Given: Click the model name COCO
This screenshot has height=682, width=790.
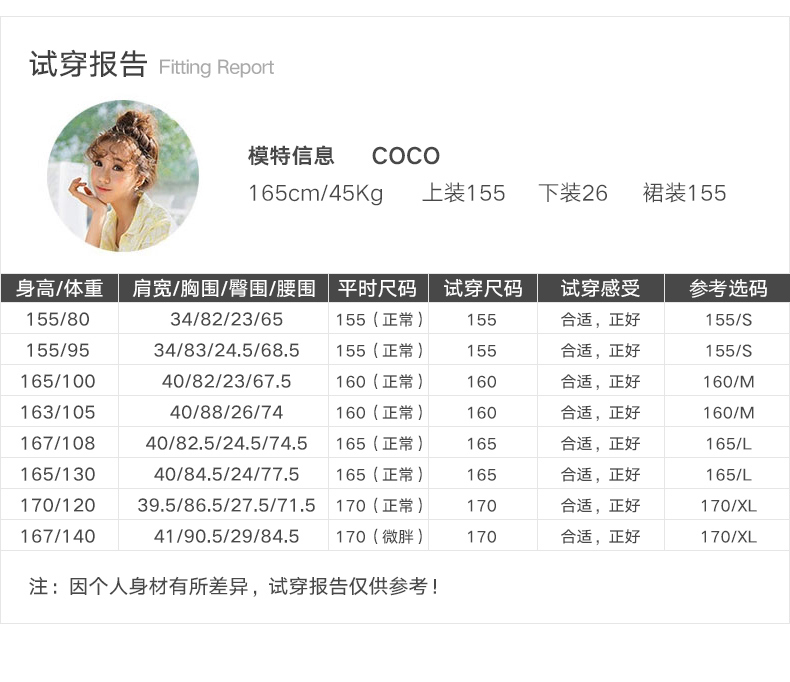Looking at the screenshot, I should (406, 156).
